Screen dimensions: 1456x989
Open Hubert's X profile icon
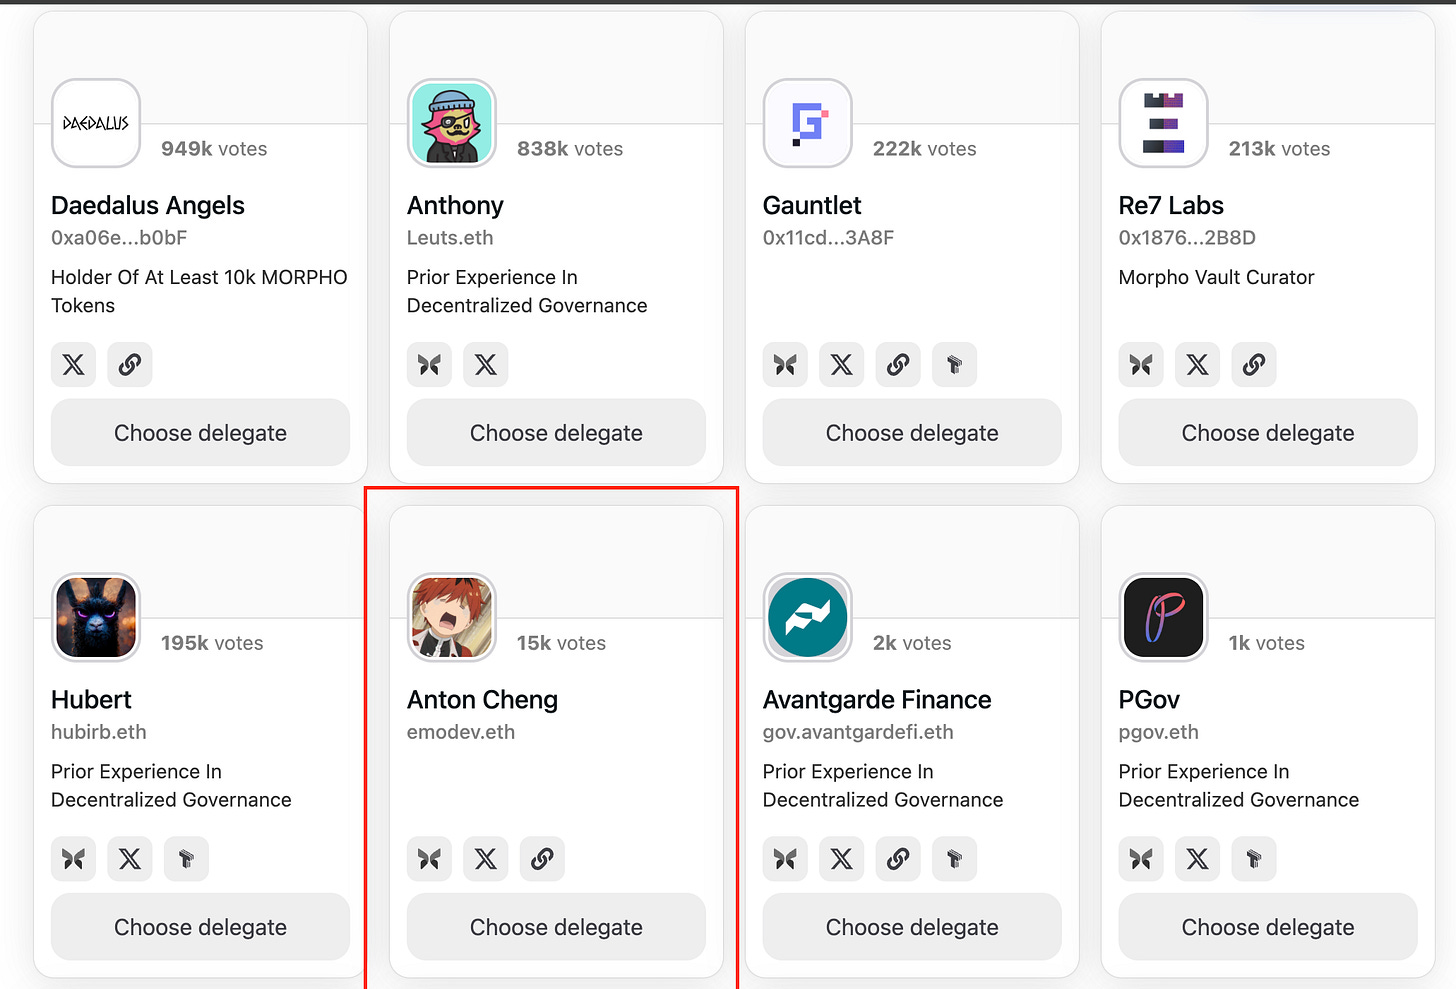130,859
